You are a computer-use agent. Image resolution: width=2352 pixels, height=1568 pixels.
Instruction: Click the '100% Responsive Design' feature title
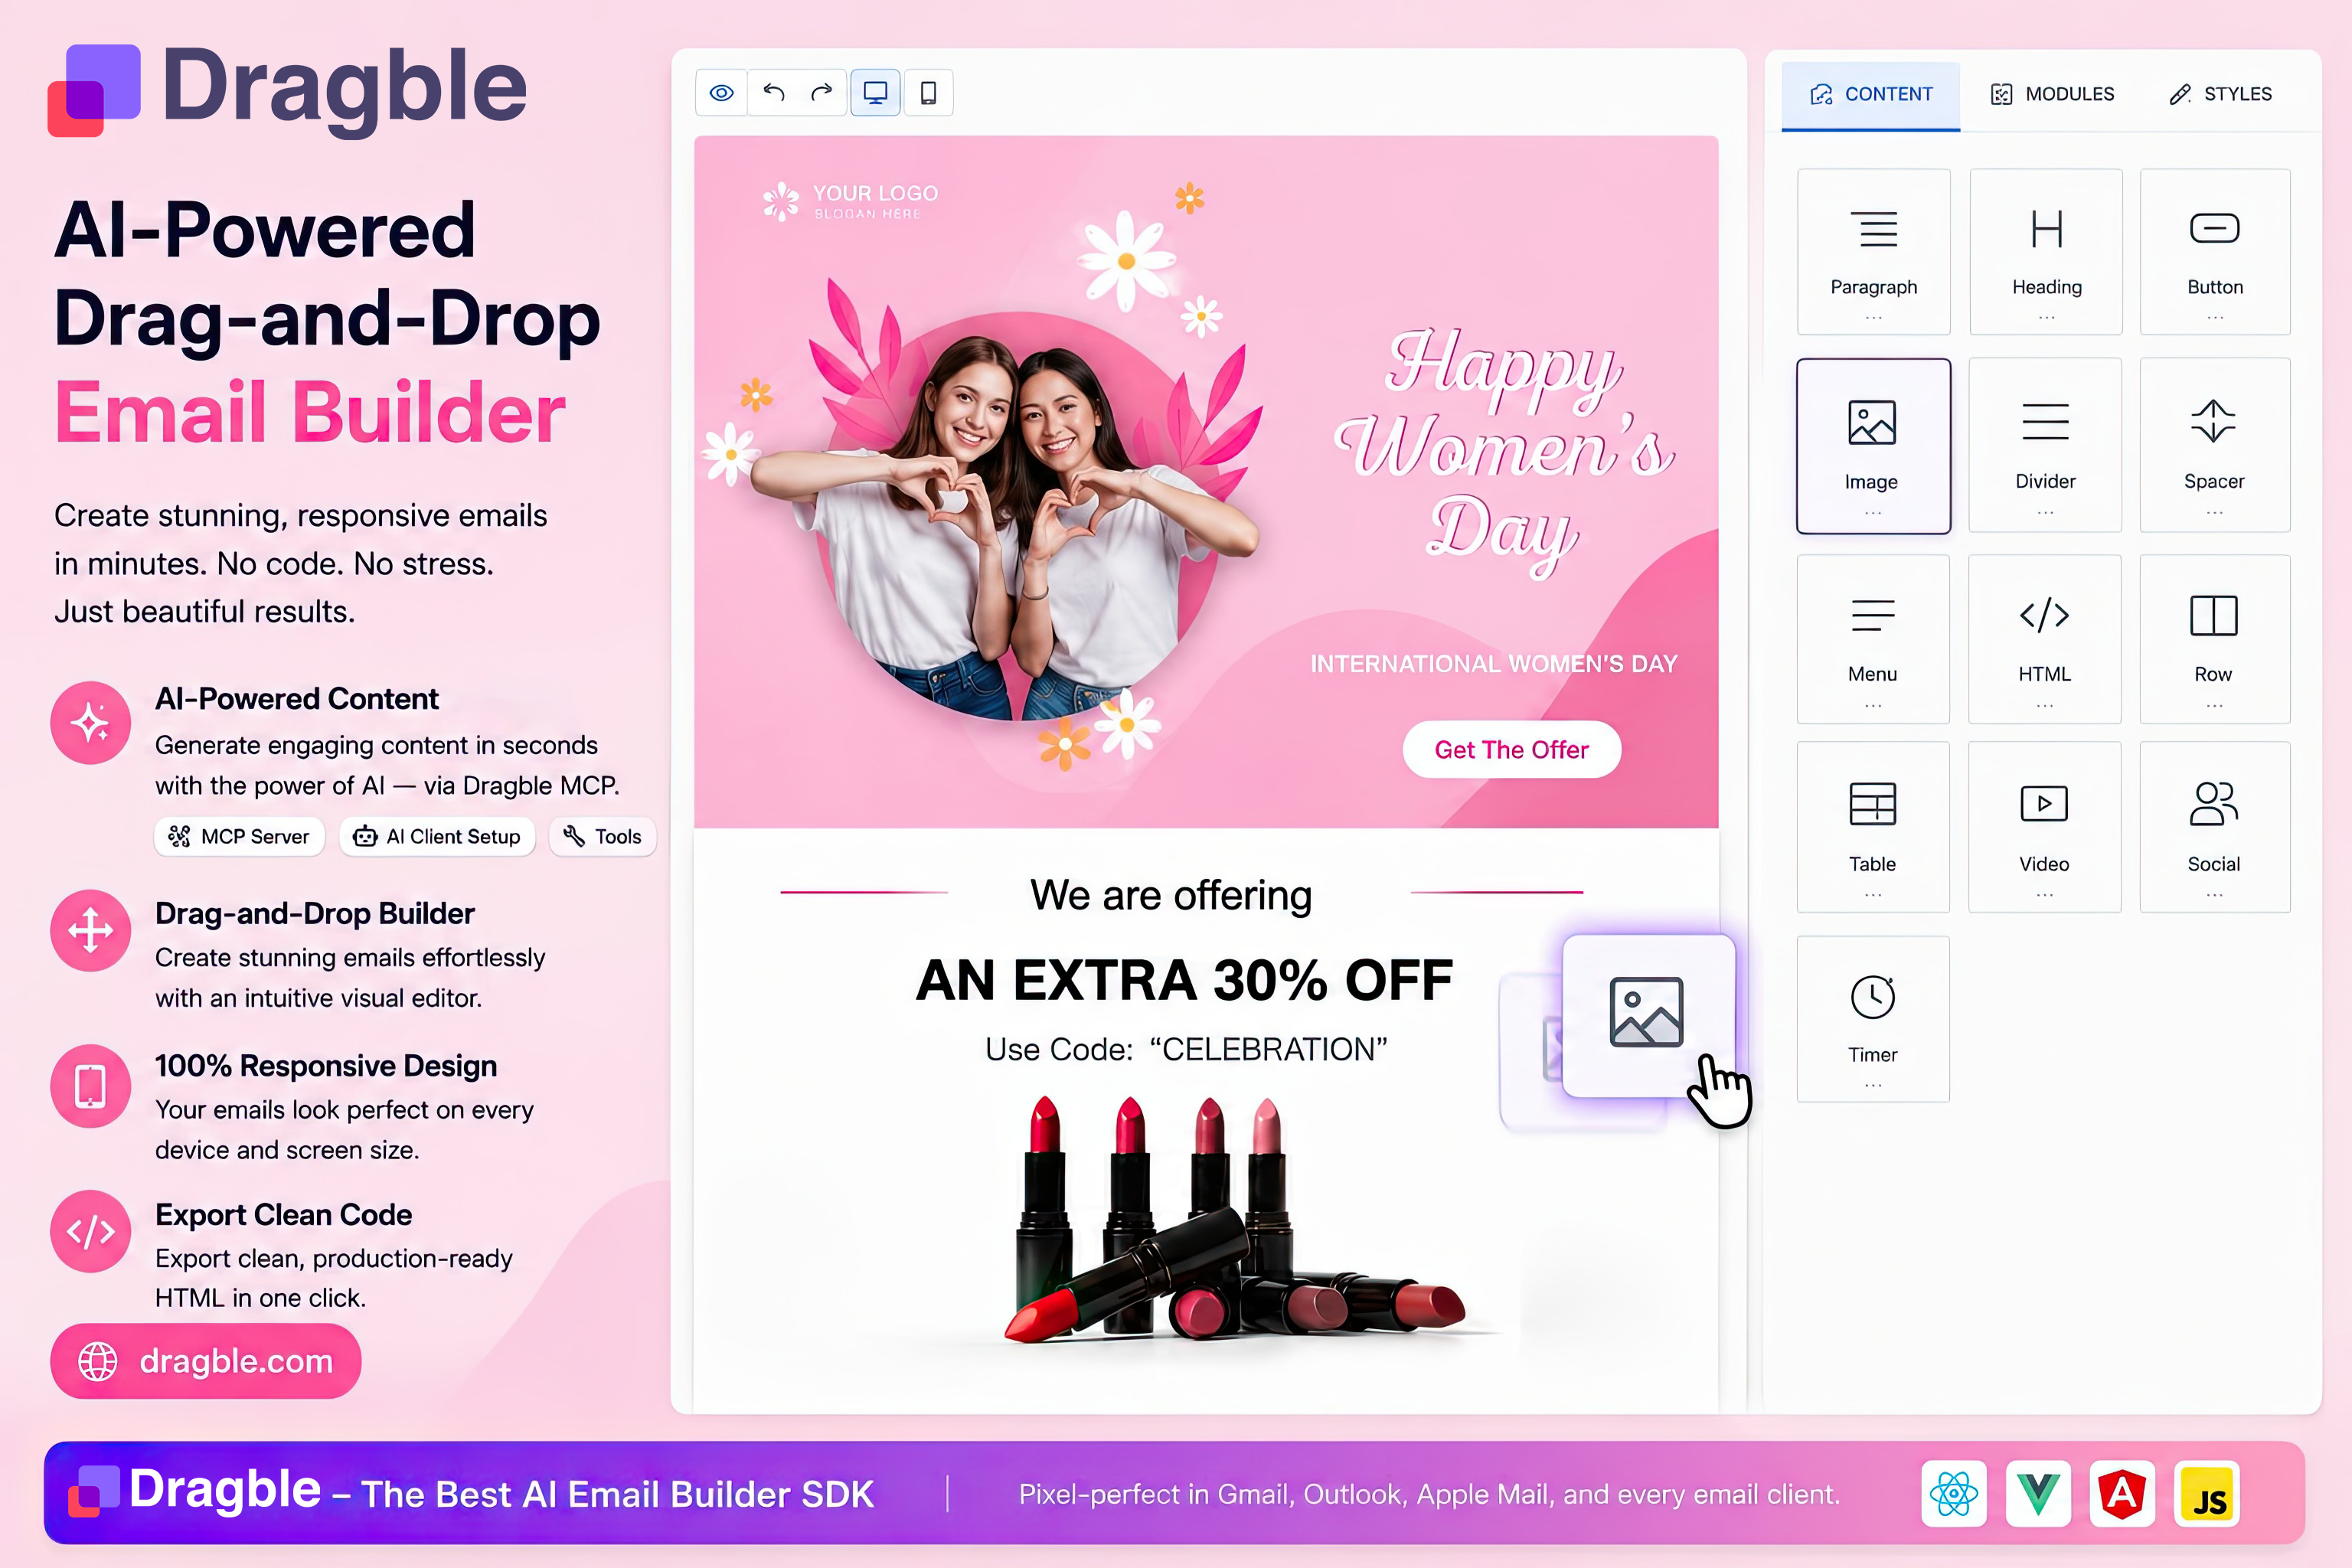326,1066
